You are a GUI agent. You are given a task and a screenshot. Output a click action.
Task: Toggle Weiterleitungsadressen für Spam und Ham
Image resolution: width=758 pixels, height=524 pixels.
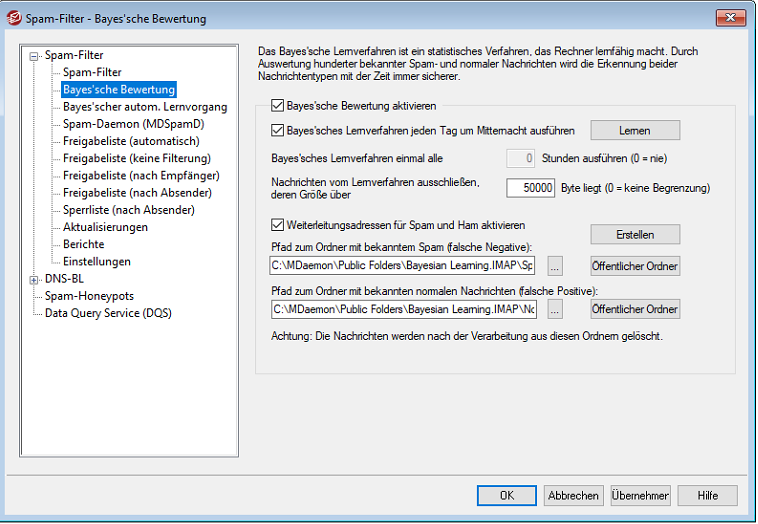(278, 225)
